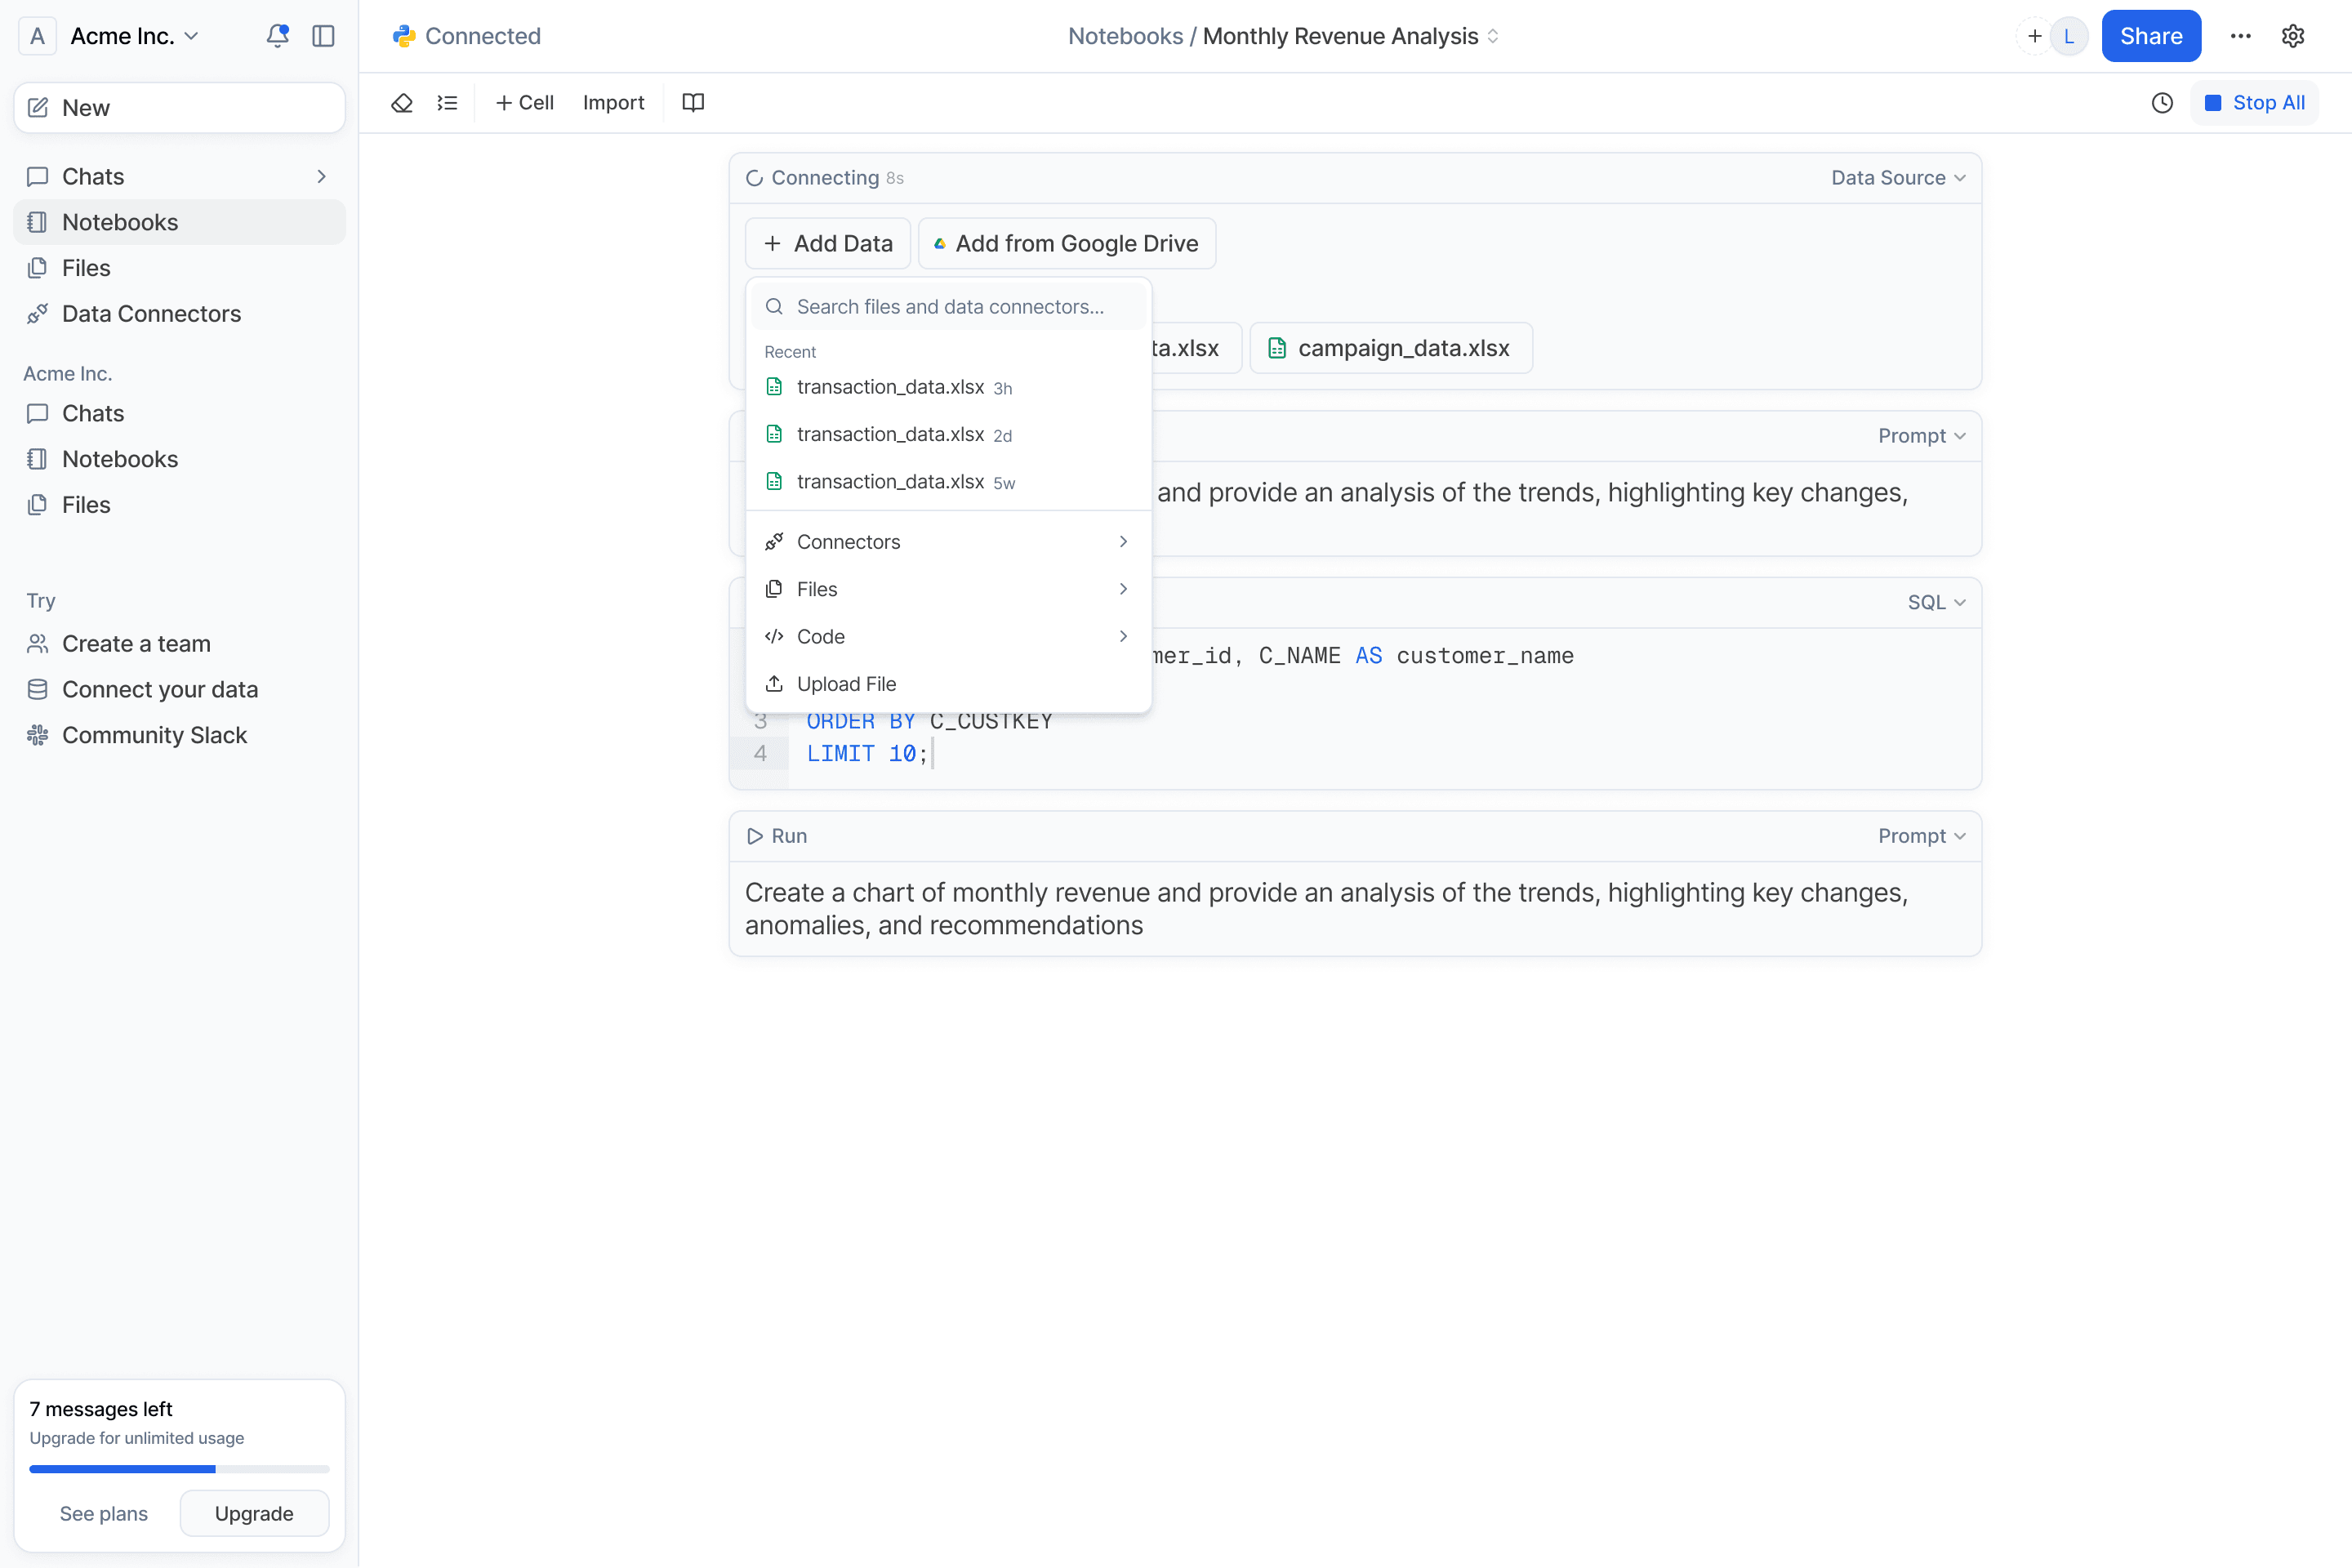
Task: Select Upload File menu entry
Action: pos(846,684)
